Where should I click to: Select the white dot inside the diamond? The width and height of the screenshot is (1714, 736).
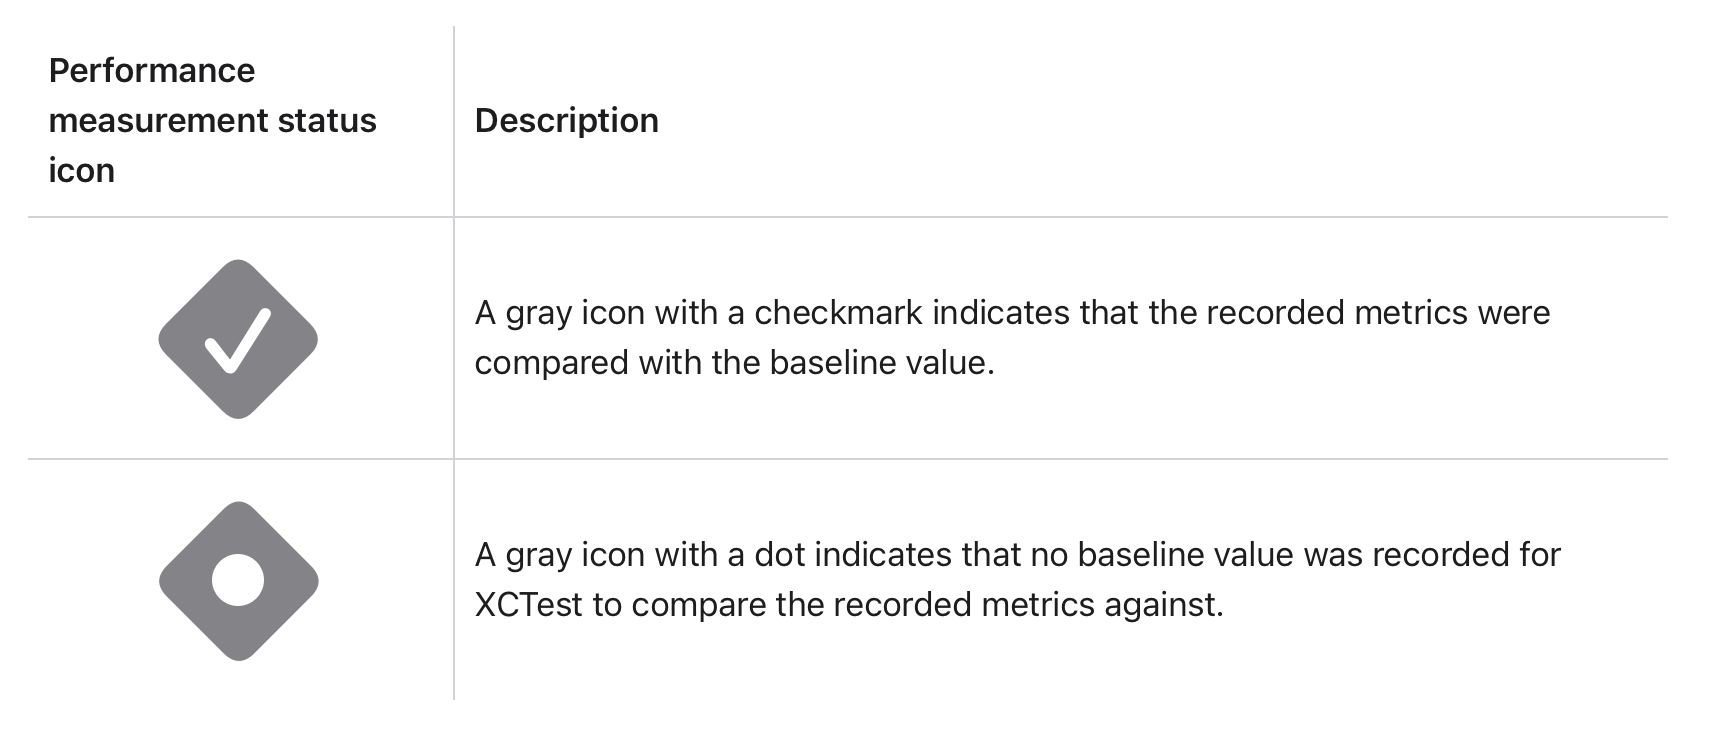click(238, 581)
